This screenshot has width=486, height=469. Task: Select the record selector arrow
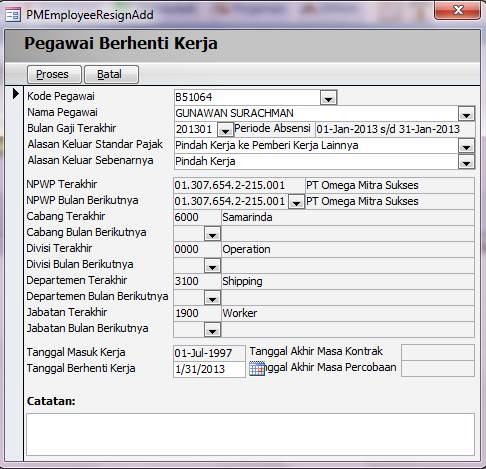15,94
